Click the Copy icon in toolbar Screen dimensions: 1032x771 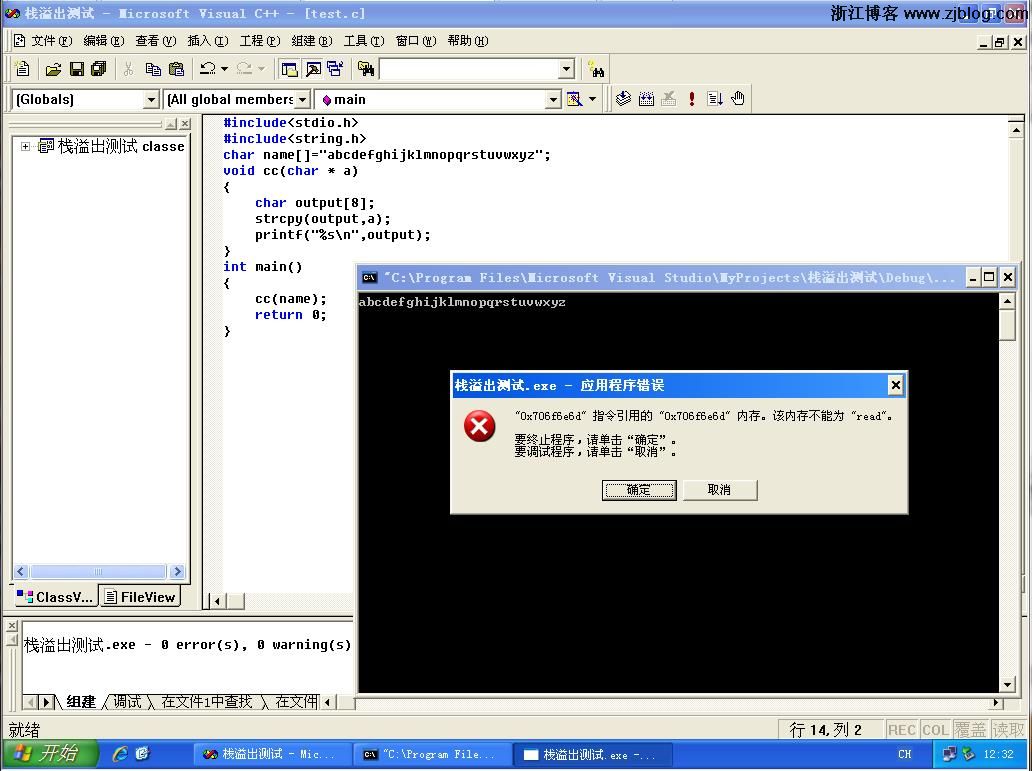click(153, 68)
